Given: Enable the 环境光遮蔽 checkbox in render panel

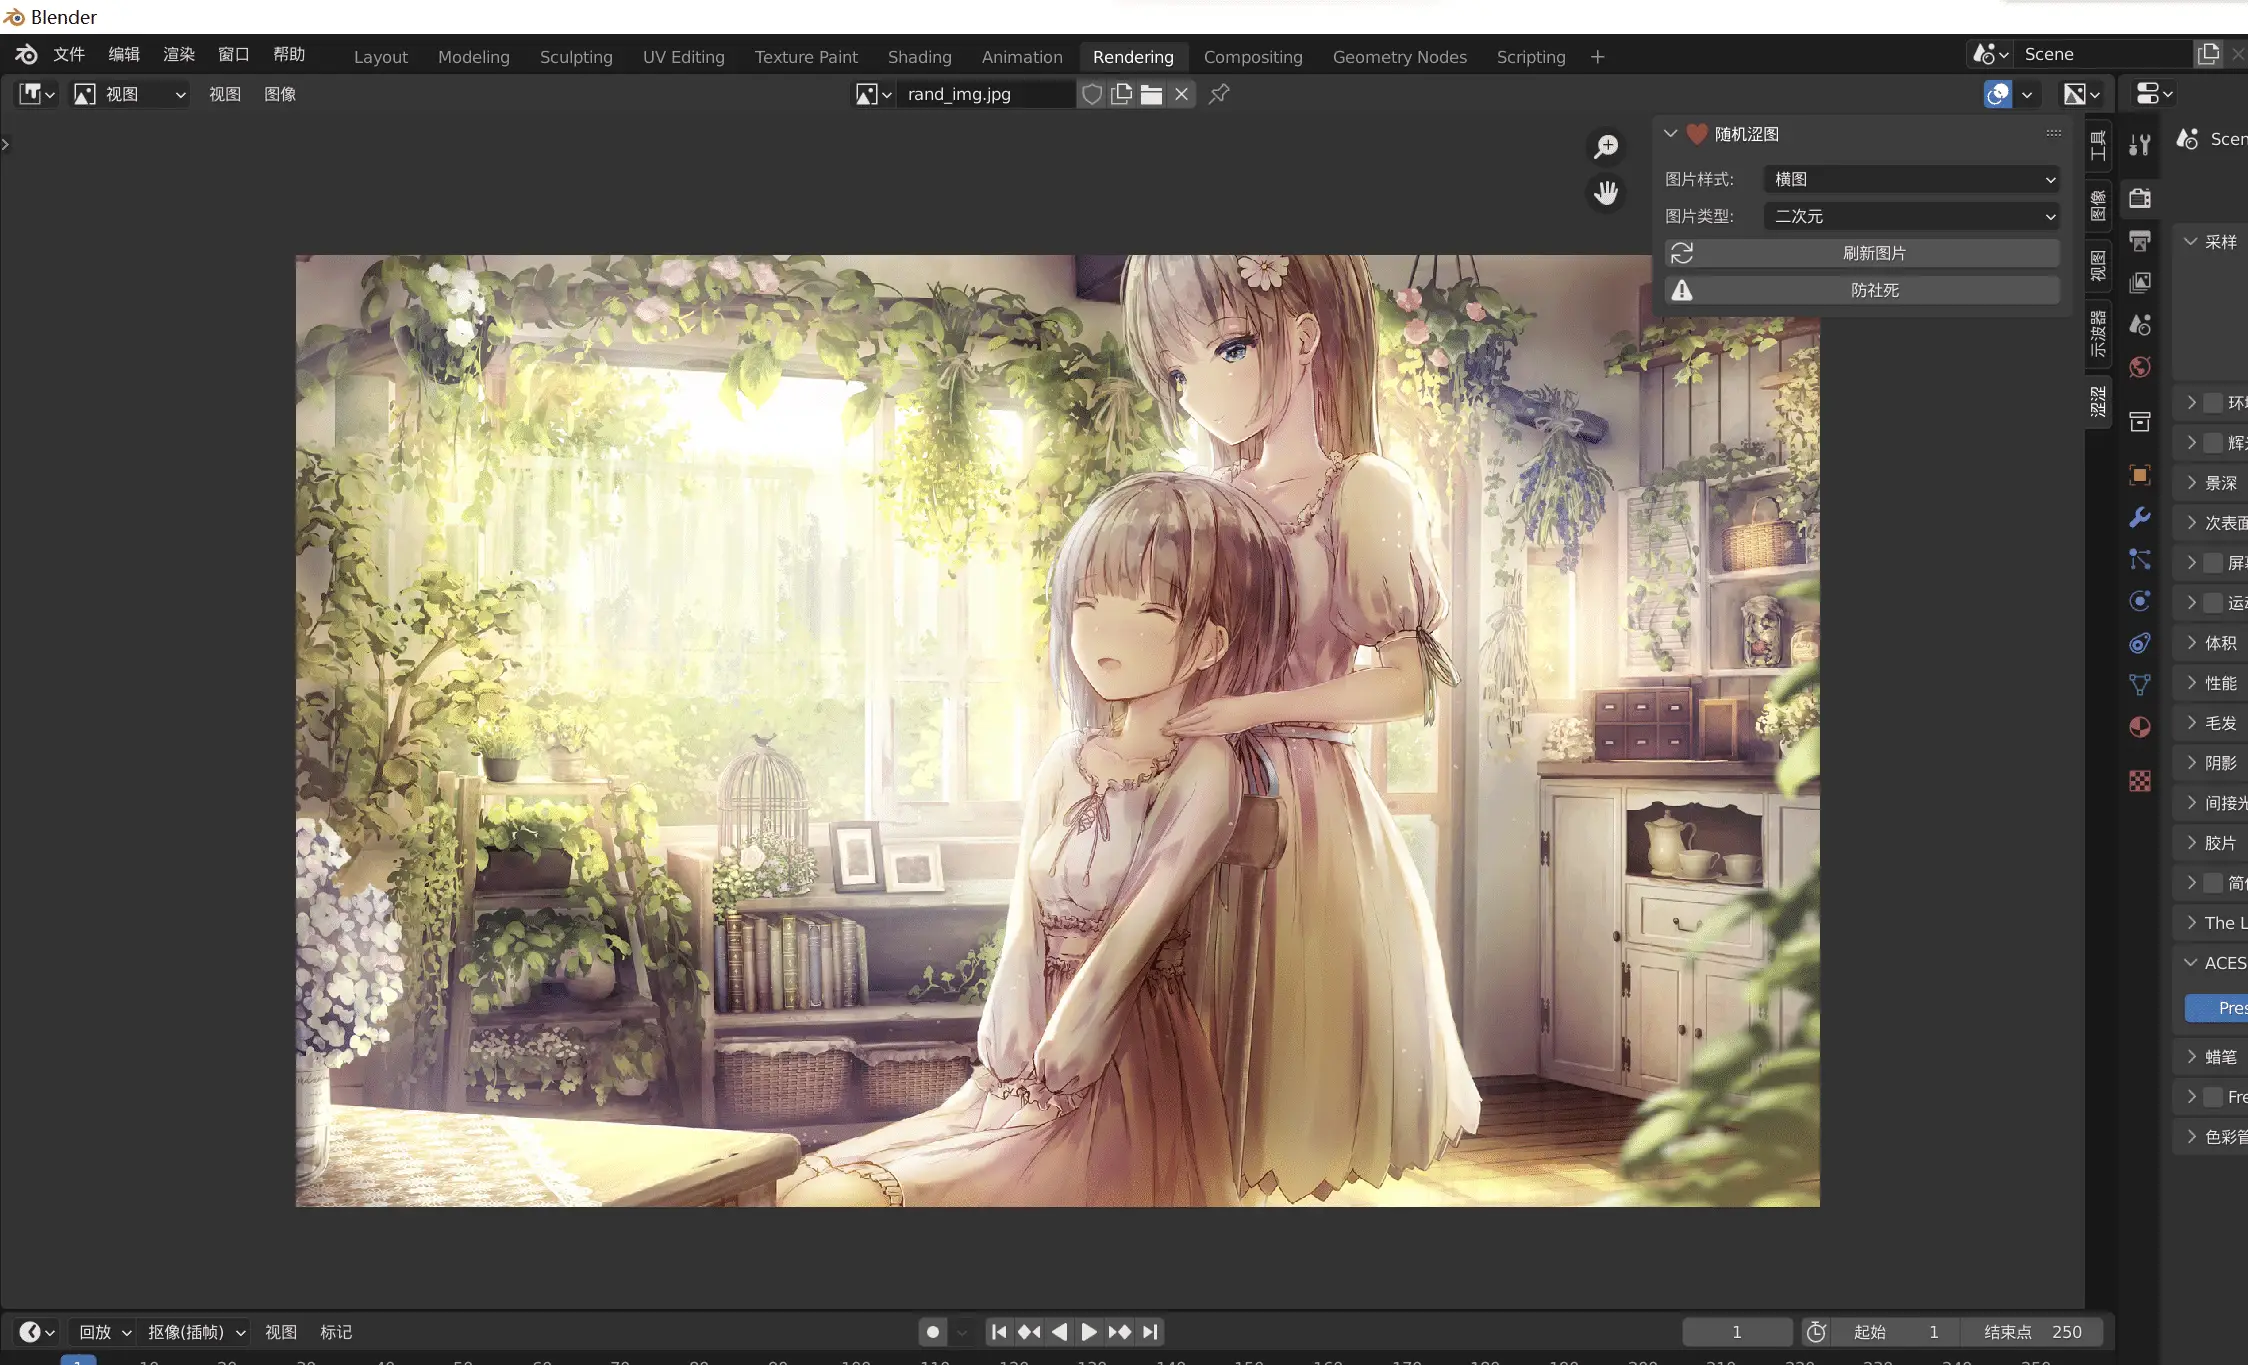Looking at the screenshot, I should pyautogui.click(x=2213, y=403).
